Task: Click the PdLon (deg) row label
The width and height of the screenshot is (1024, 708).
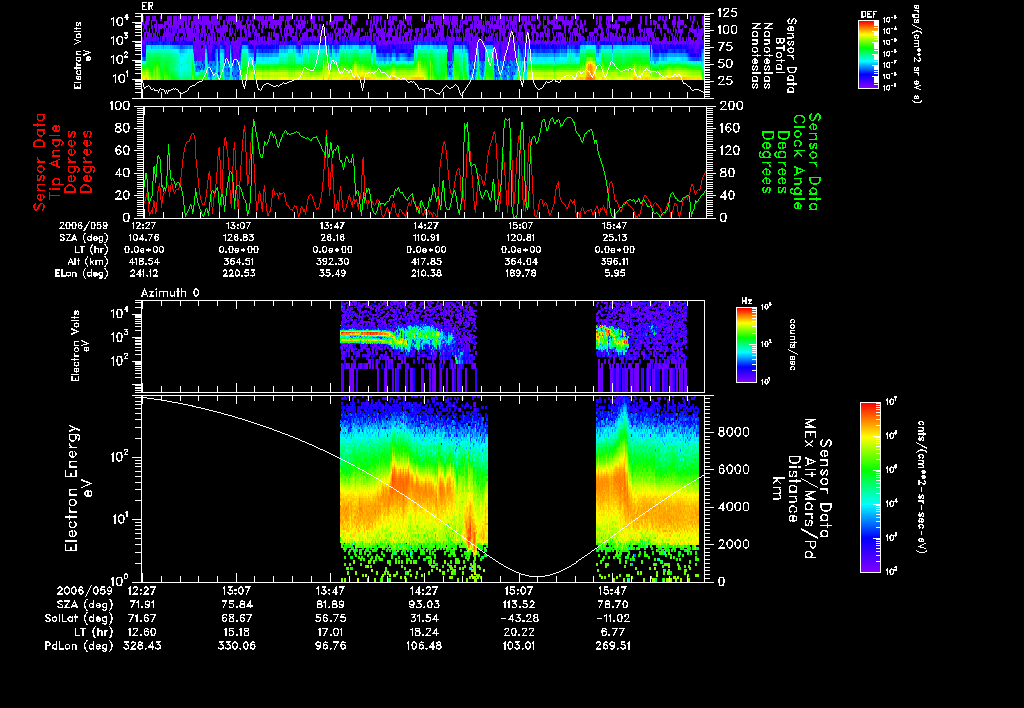Action: click(79, 646)
